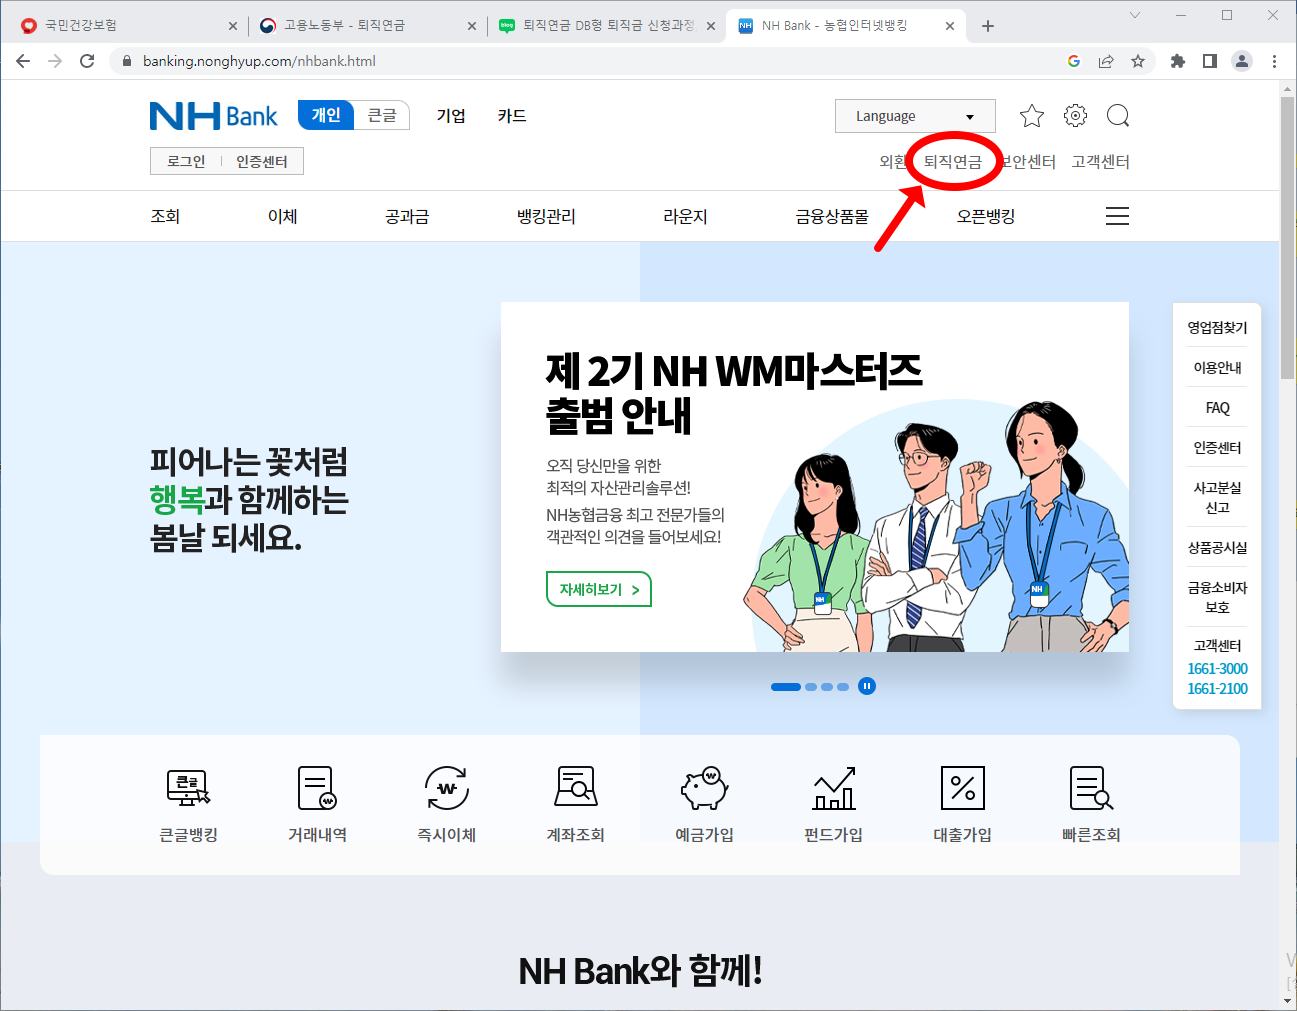Open 사고분실 신고 in the side menu

point(1217,498)
